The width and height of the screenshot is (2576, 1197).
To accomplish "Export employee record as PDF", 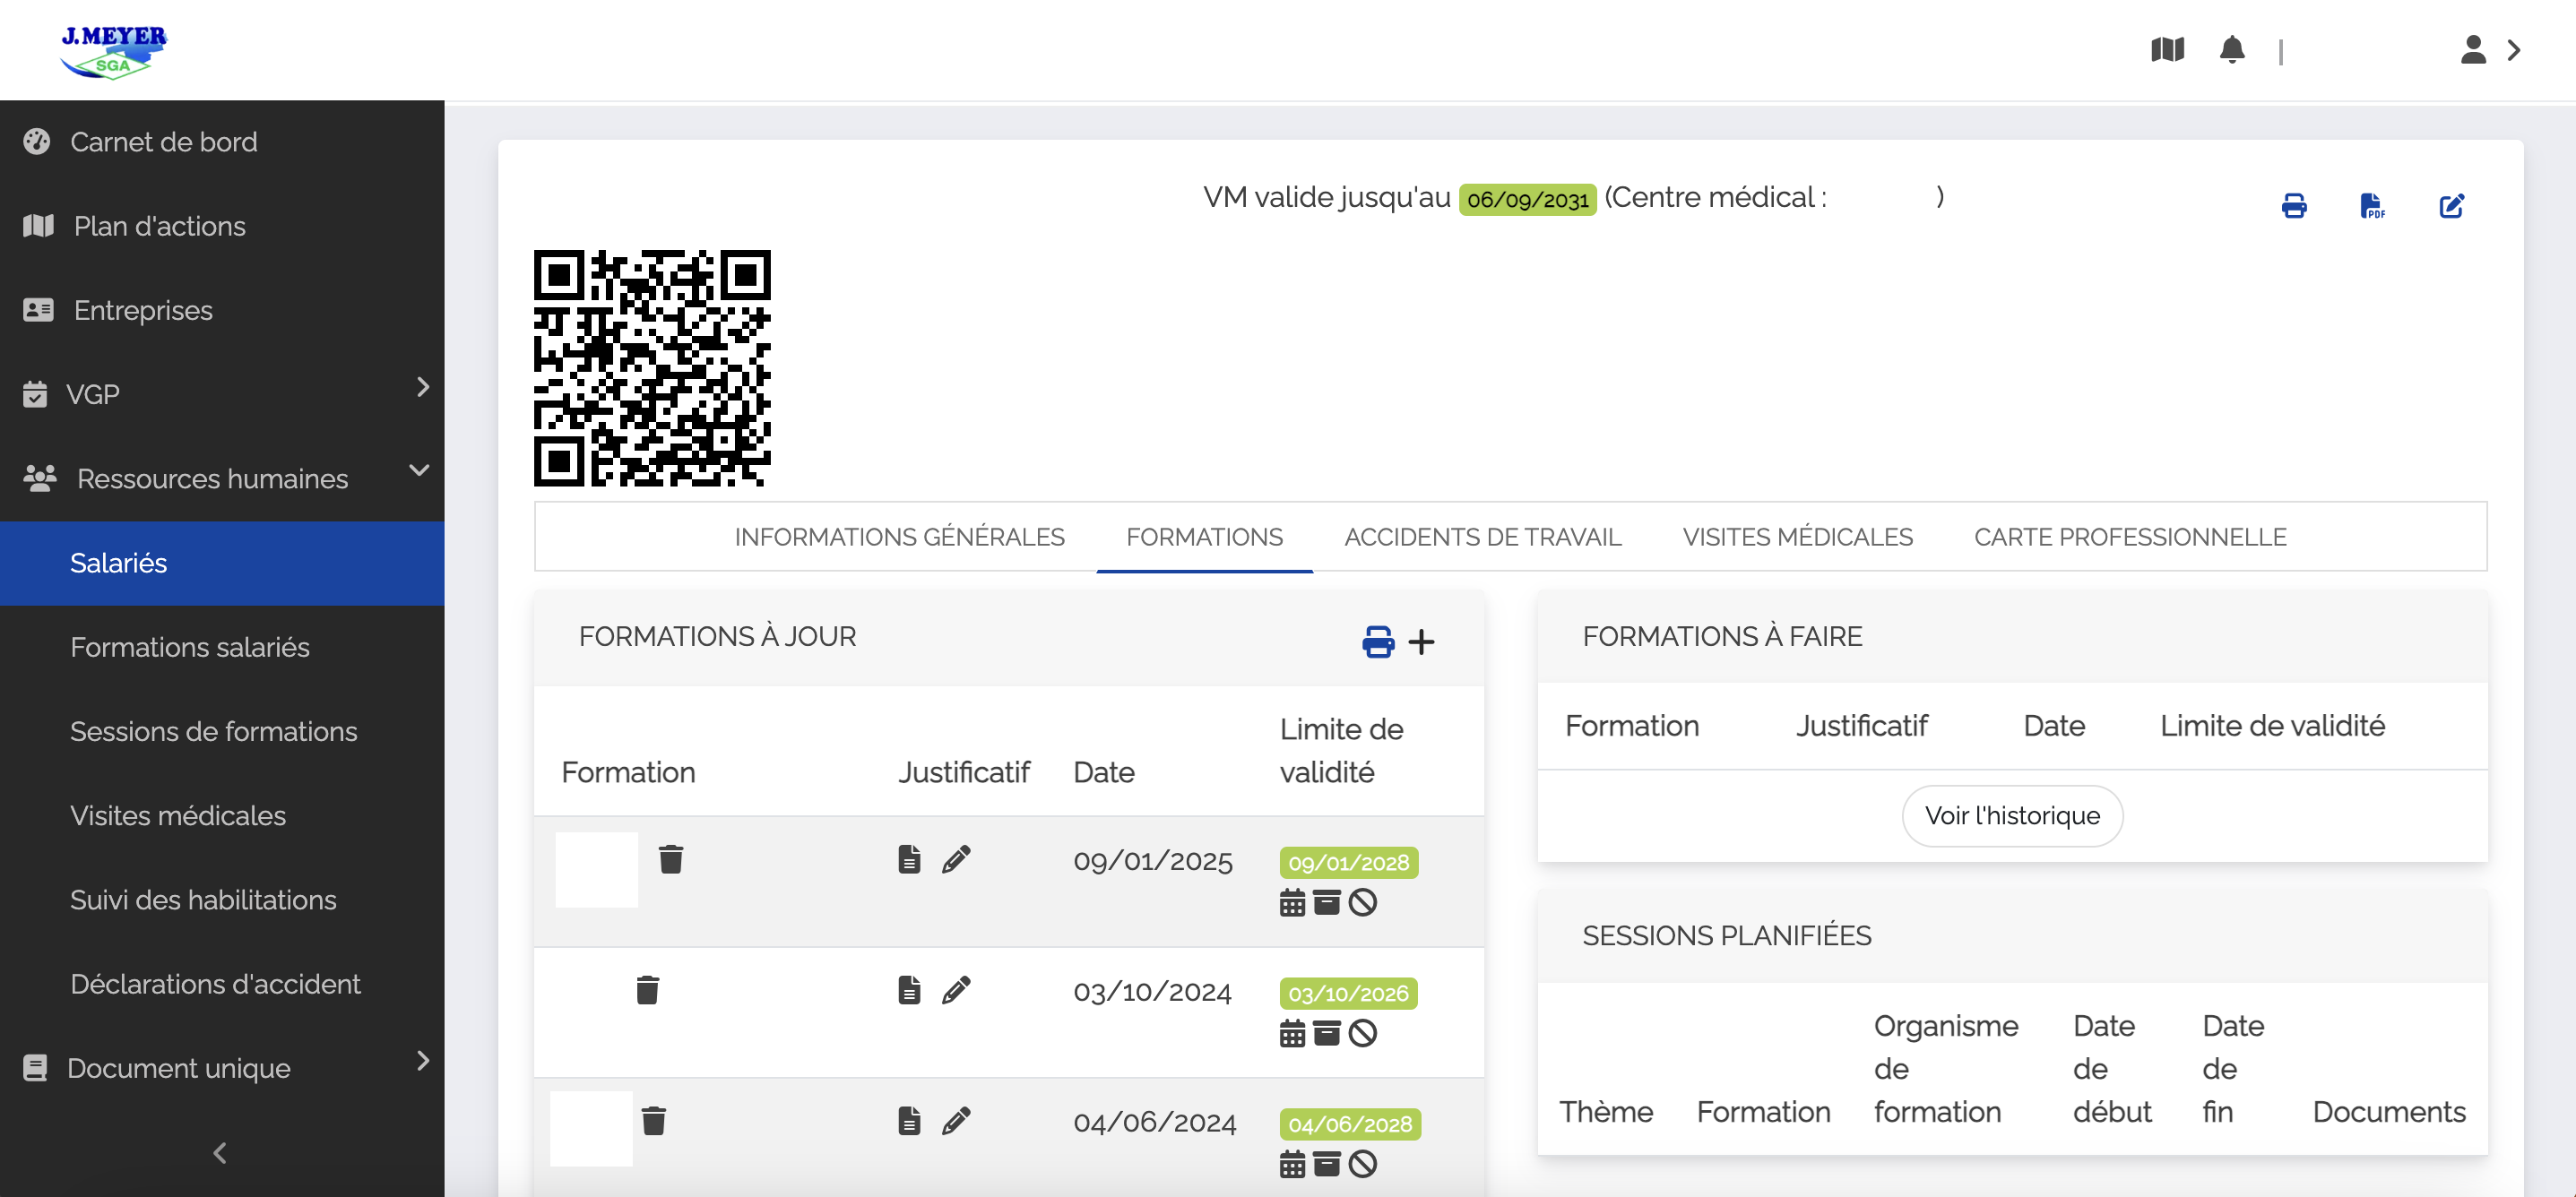I will coord(2372,206).
